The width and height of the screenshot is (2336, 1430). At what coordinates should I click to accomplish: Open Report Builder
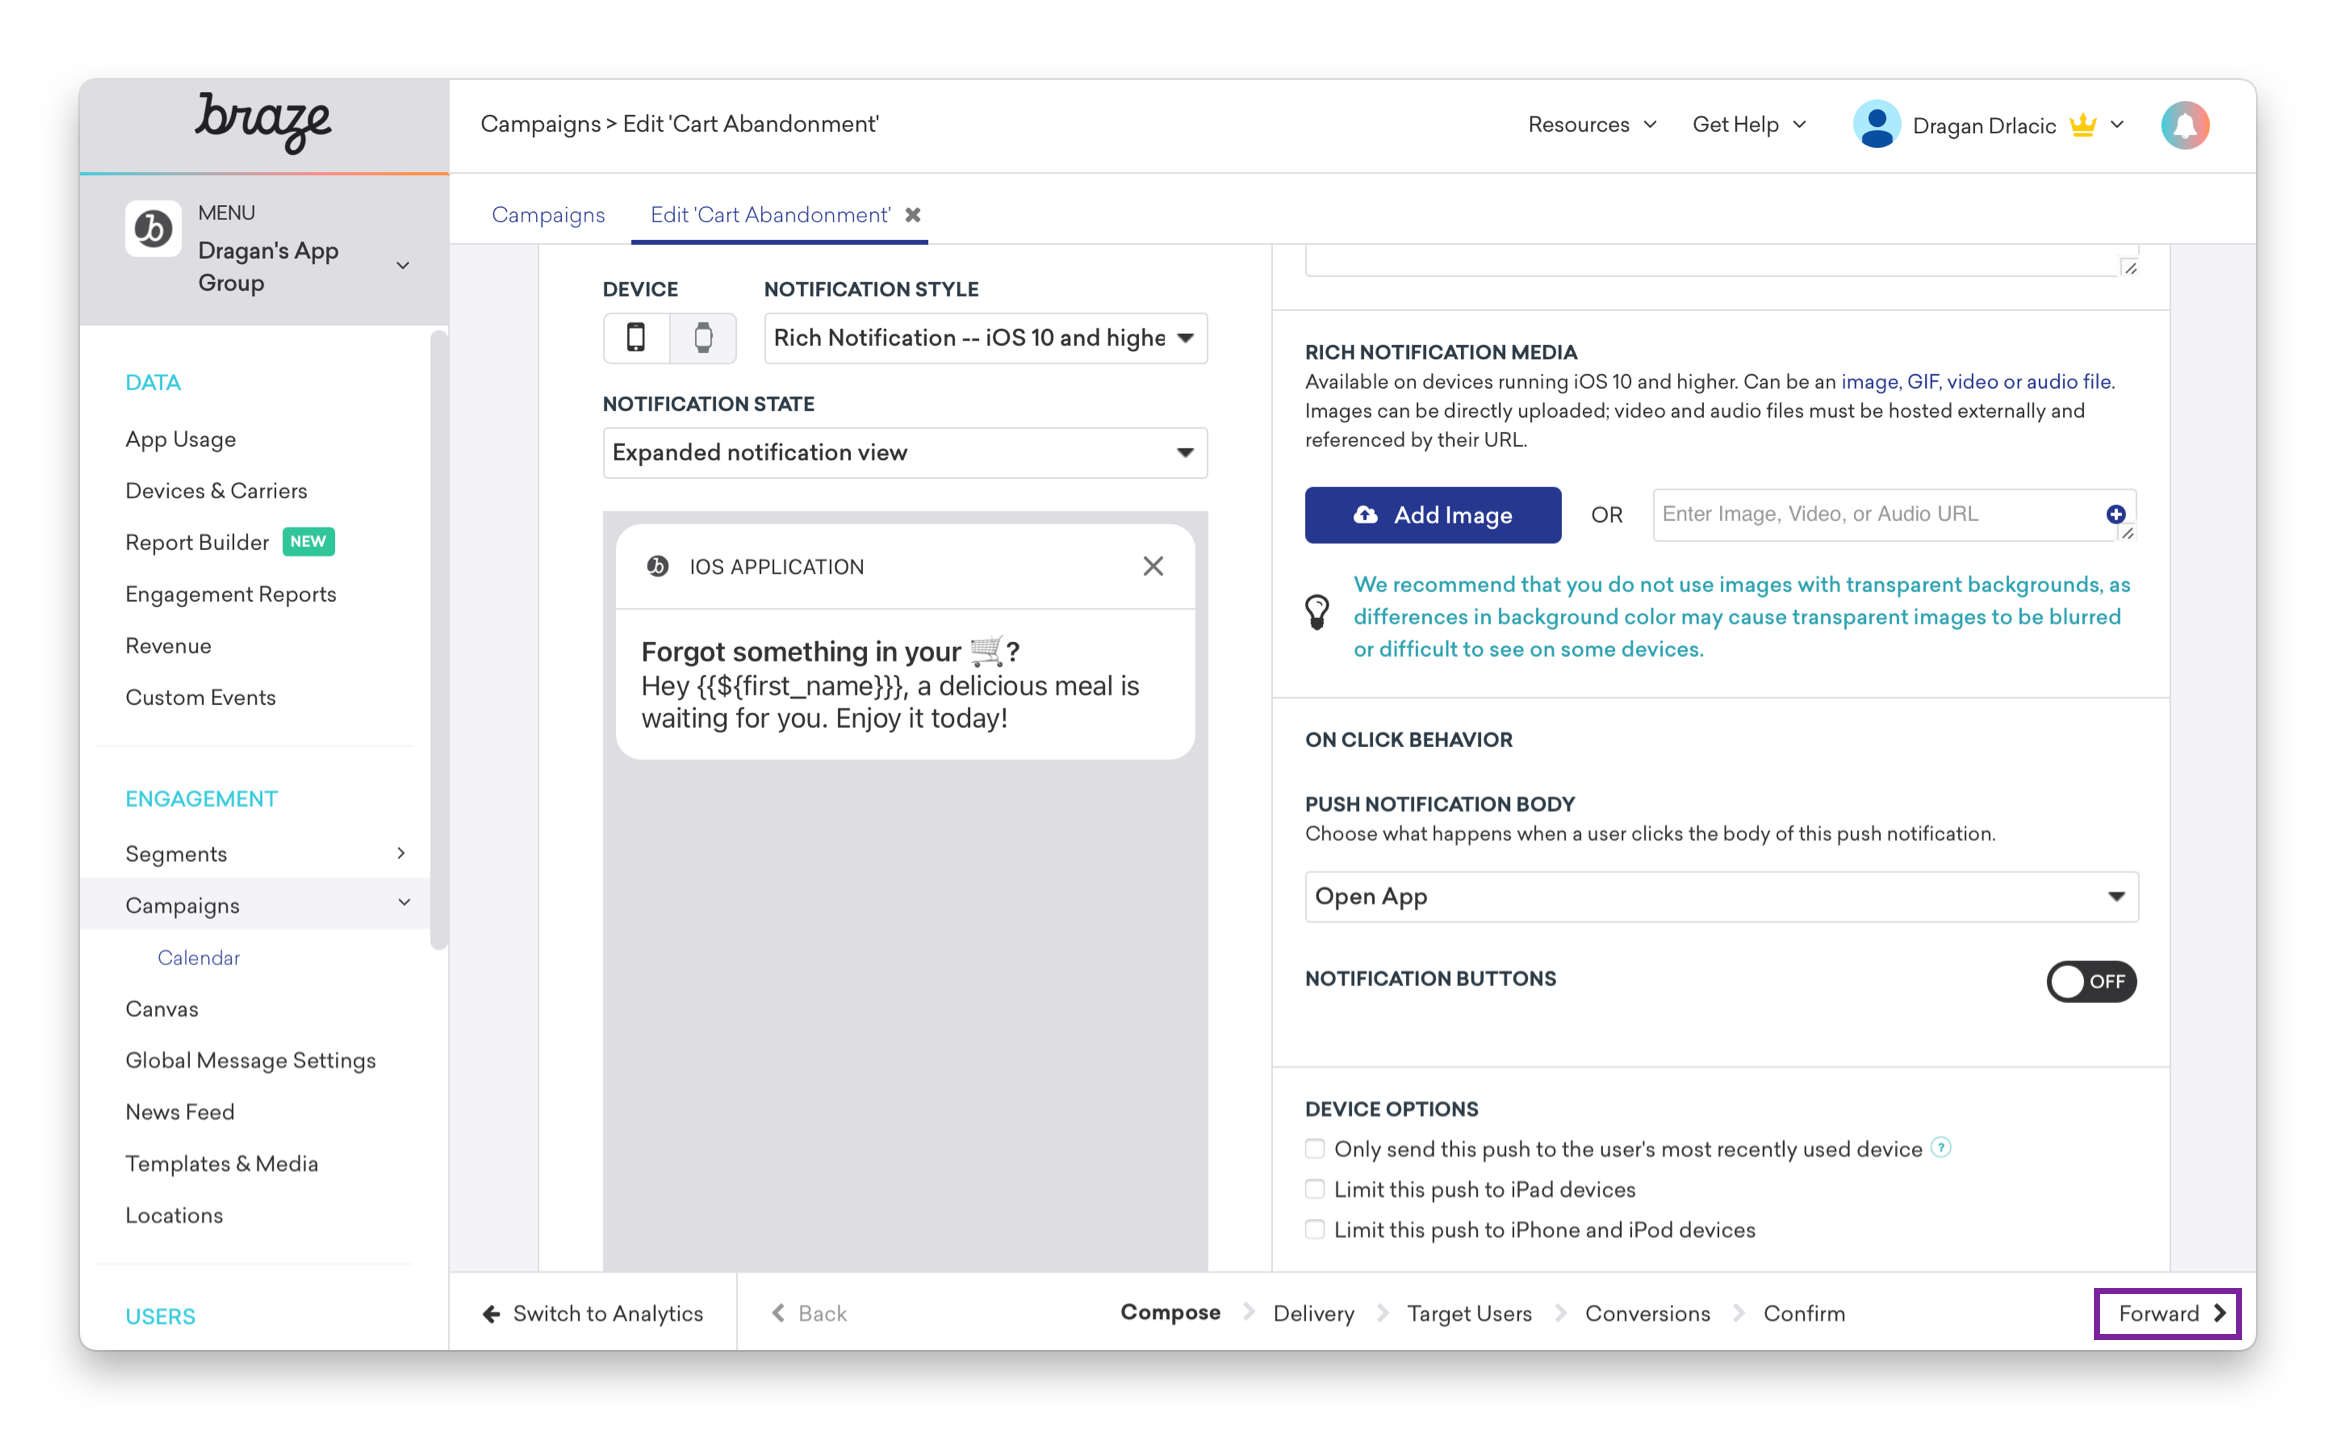pyautogui.click(x=197, y=542)
